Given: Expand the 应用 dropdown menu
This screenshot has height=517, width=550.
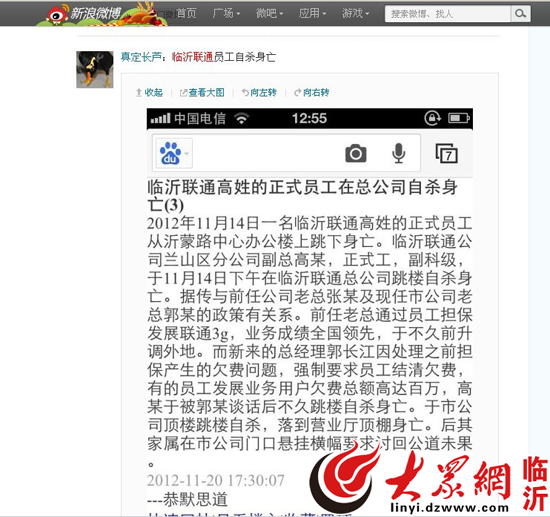Looking at the screenshot, I should click(312, 13).
